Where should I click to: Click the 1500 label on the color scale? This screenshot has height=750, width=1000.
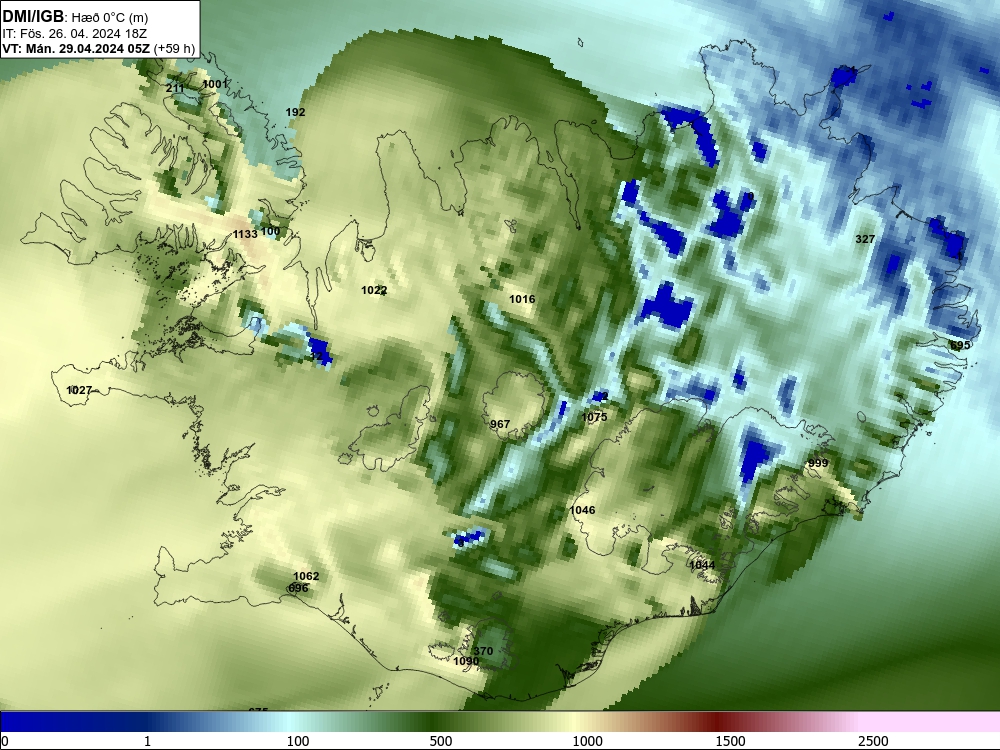pos(730,741)
